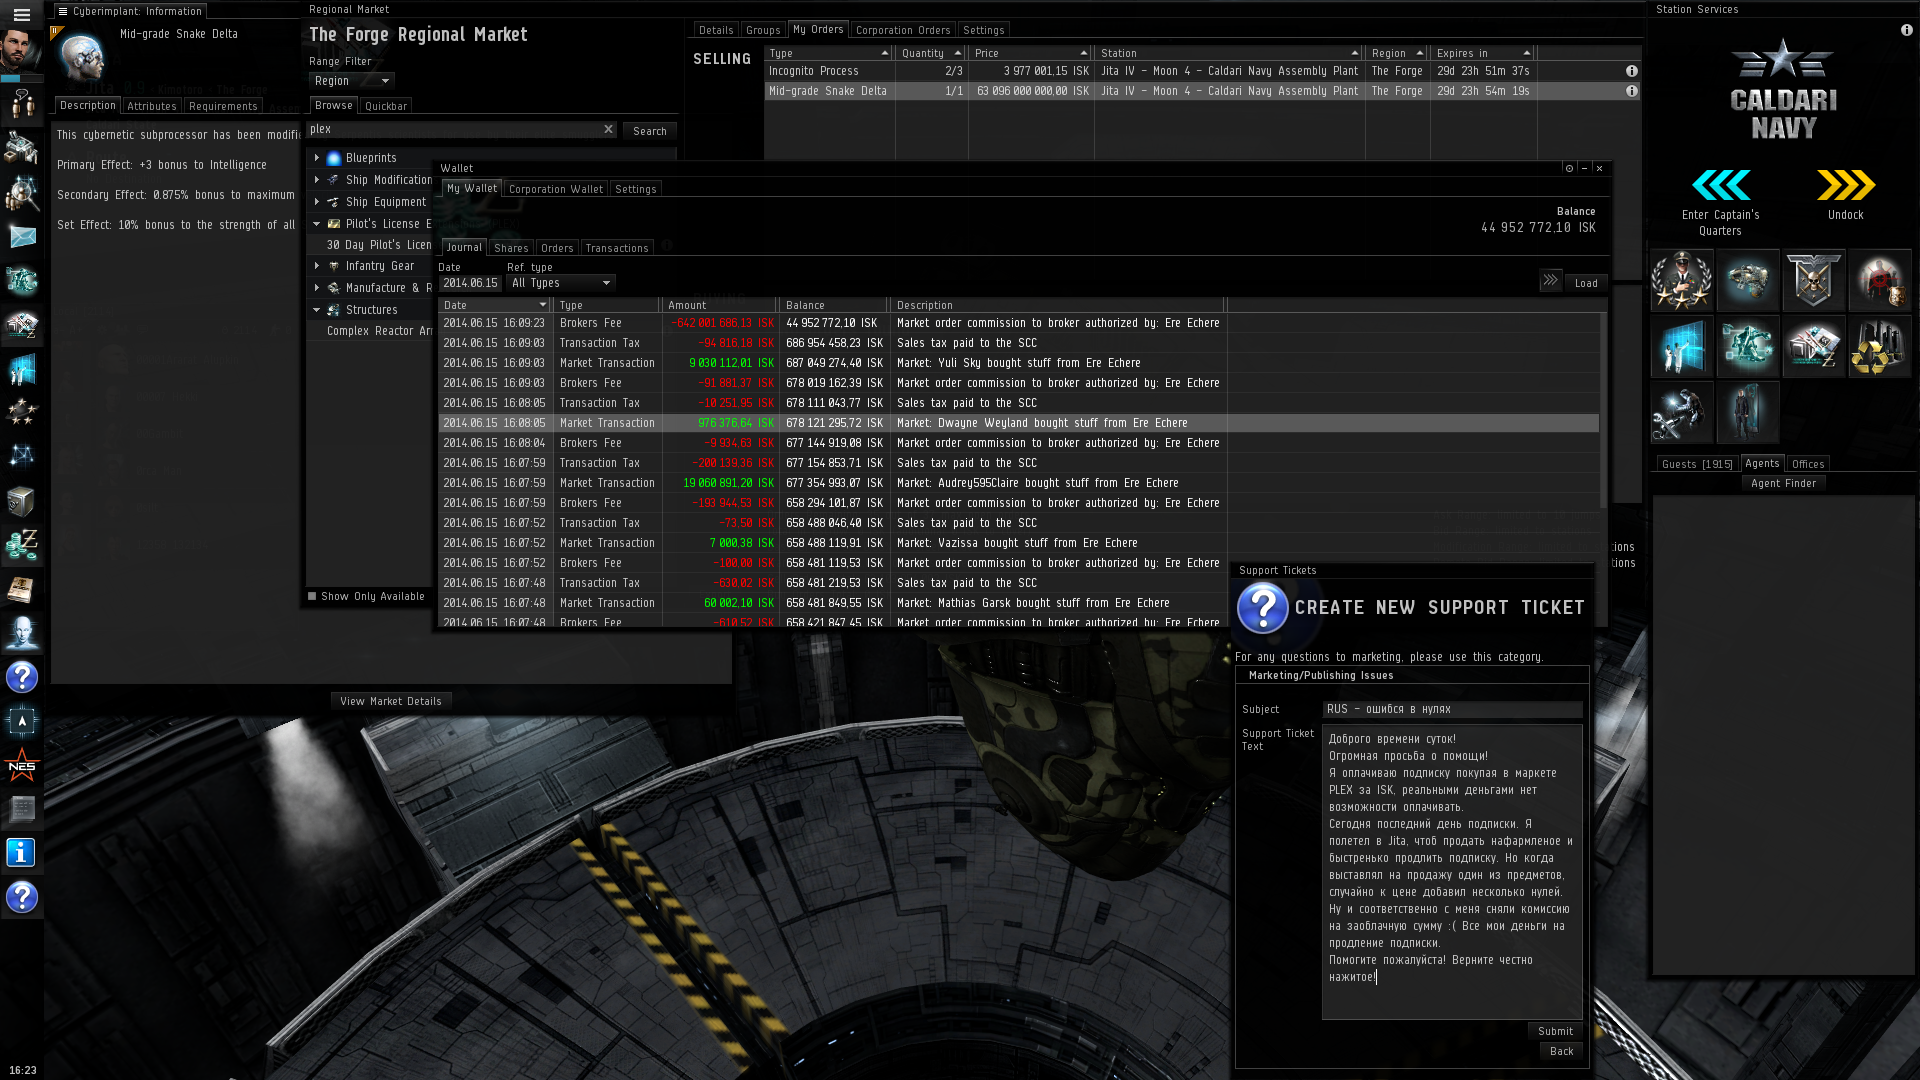This screenshot has width=1920, height=1080.
Task: Open the Neocom hamburger menu
Action: pos(21,15)
